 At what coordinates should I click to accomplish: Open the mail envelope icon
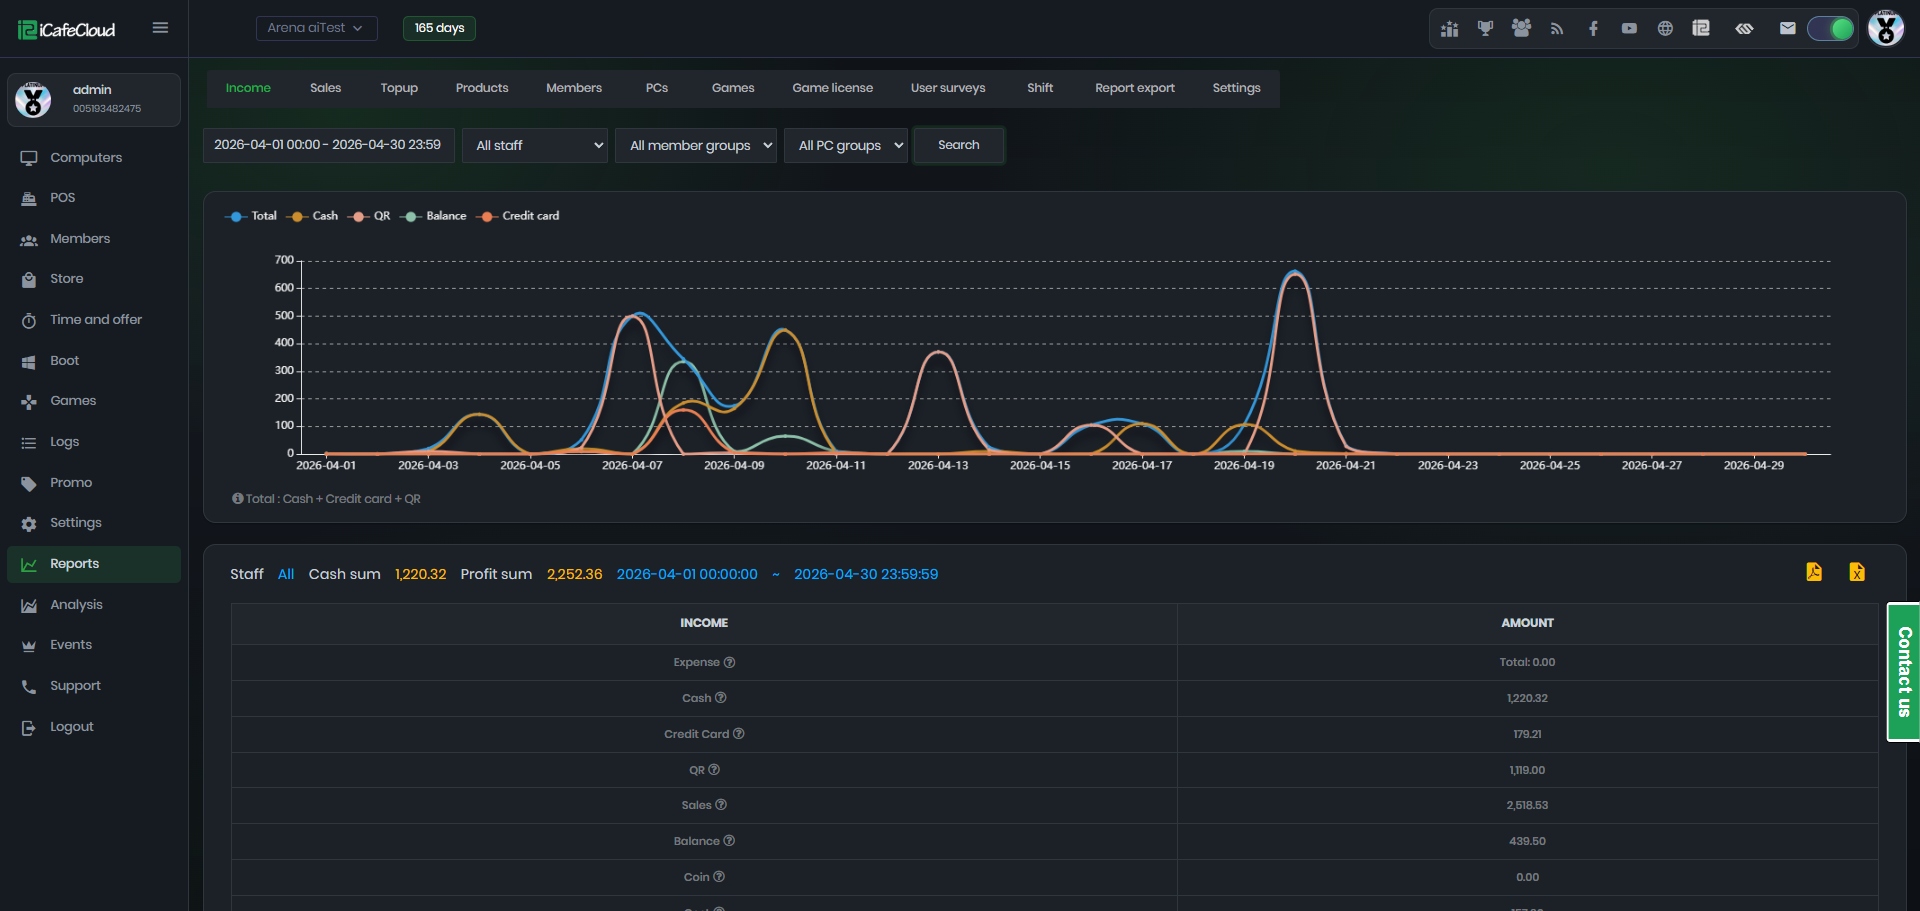(1787, 28)
